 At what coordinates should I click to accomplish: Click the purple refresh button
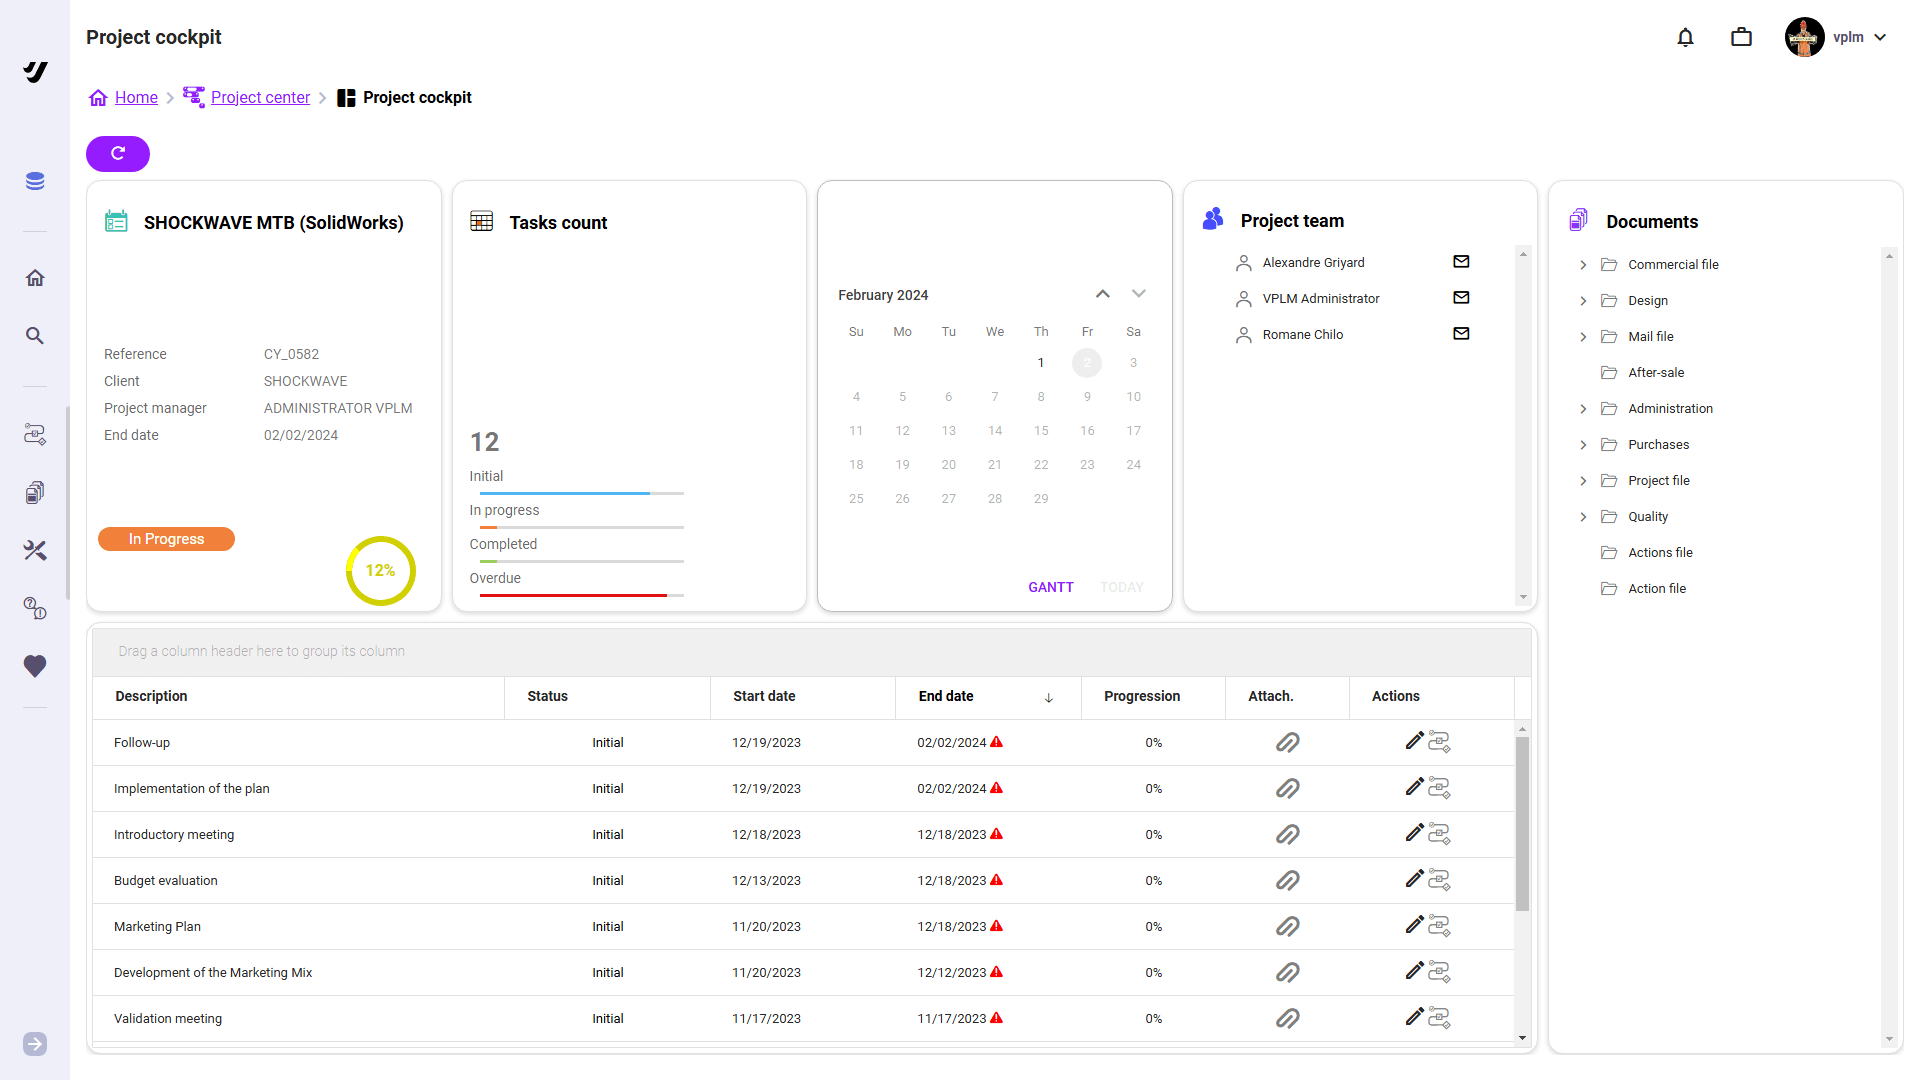click(117, 154)
